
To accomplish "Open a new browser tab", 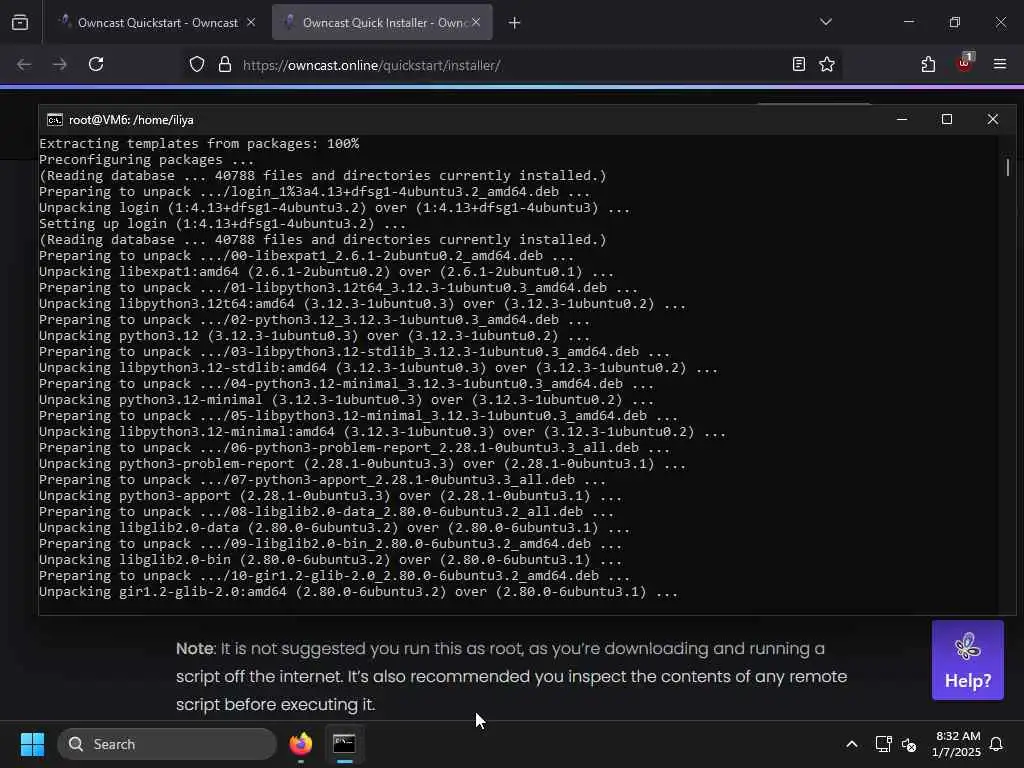I will [x=515, y=23].
